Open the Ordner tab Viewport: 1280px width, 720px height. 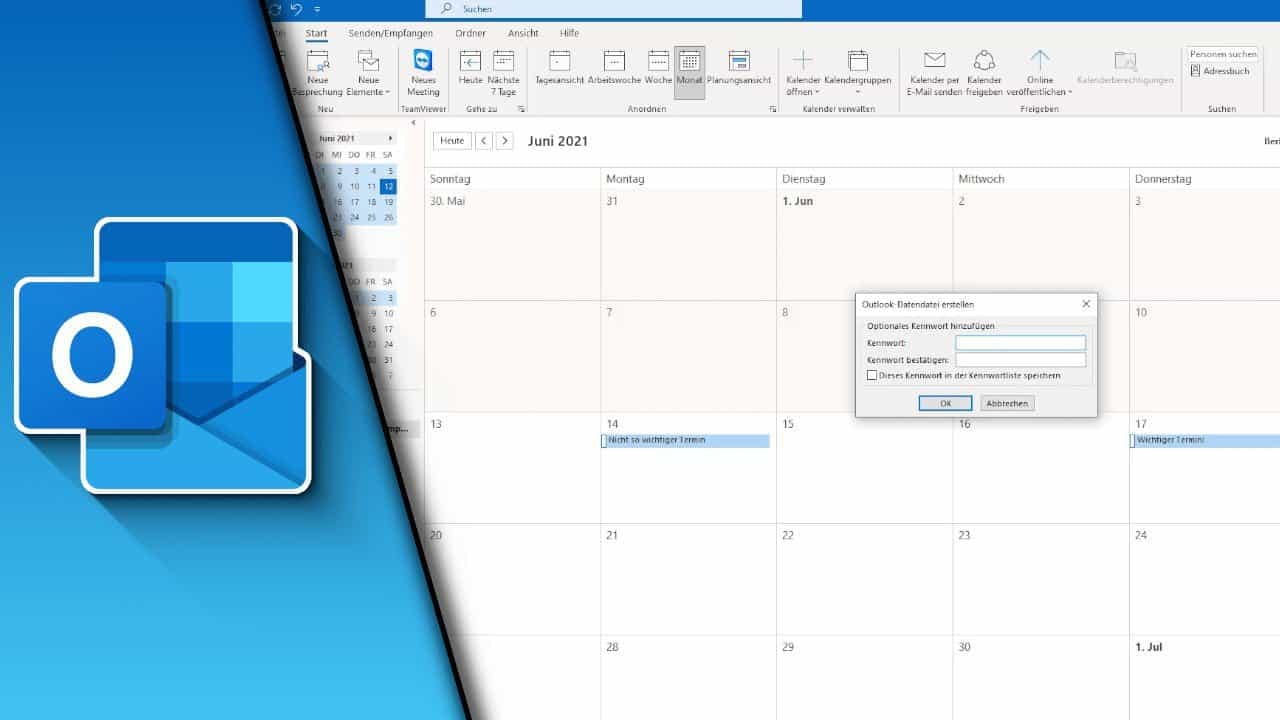click(x=471, y=33)
